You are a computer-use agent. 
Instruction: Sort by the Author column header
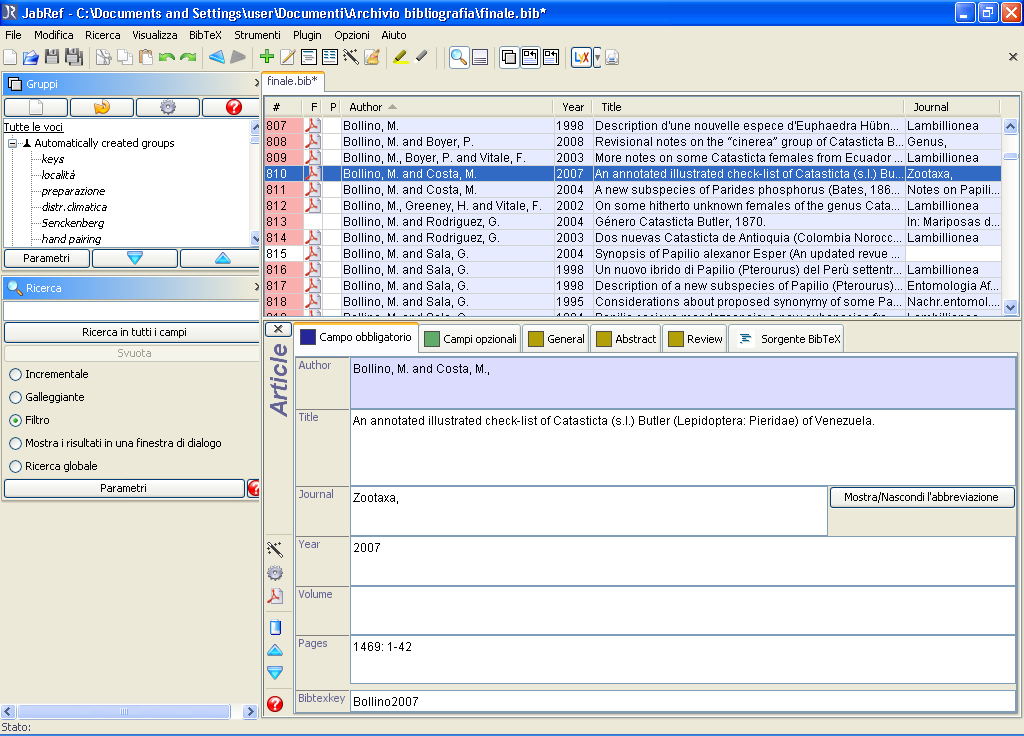(x=366, y=107)
